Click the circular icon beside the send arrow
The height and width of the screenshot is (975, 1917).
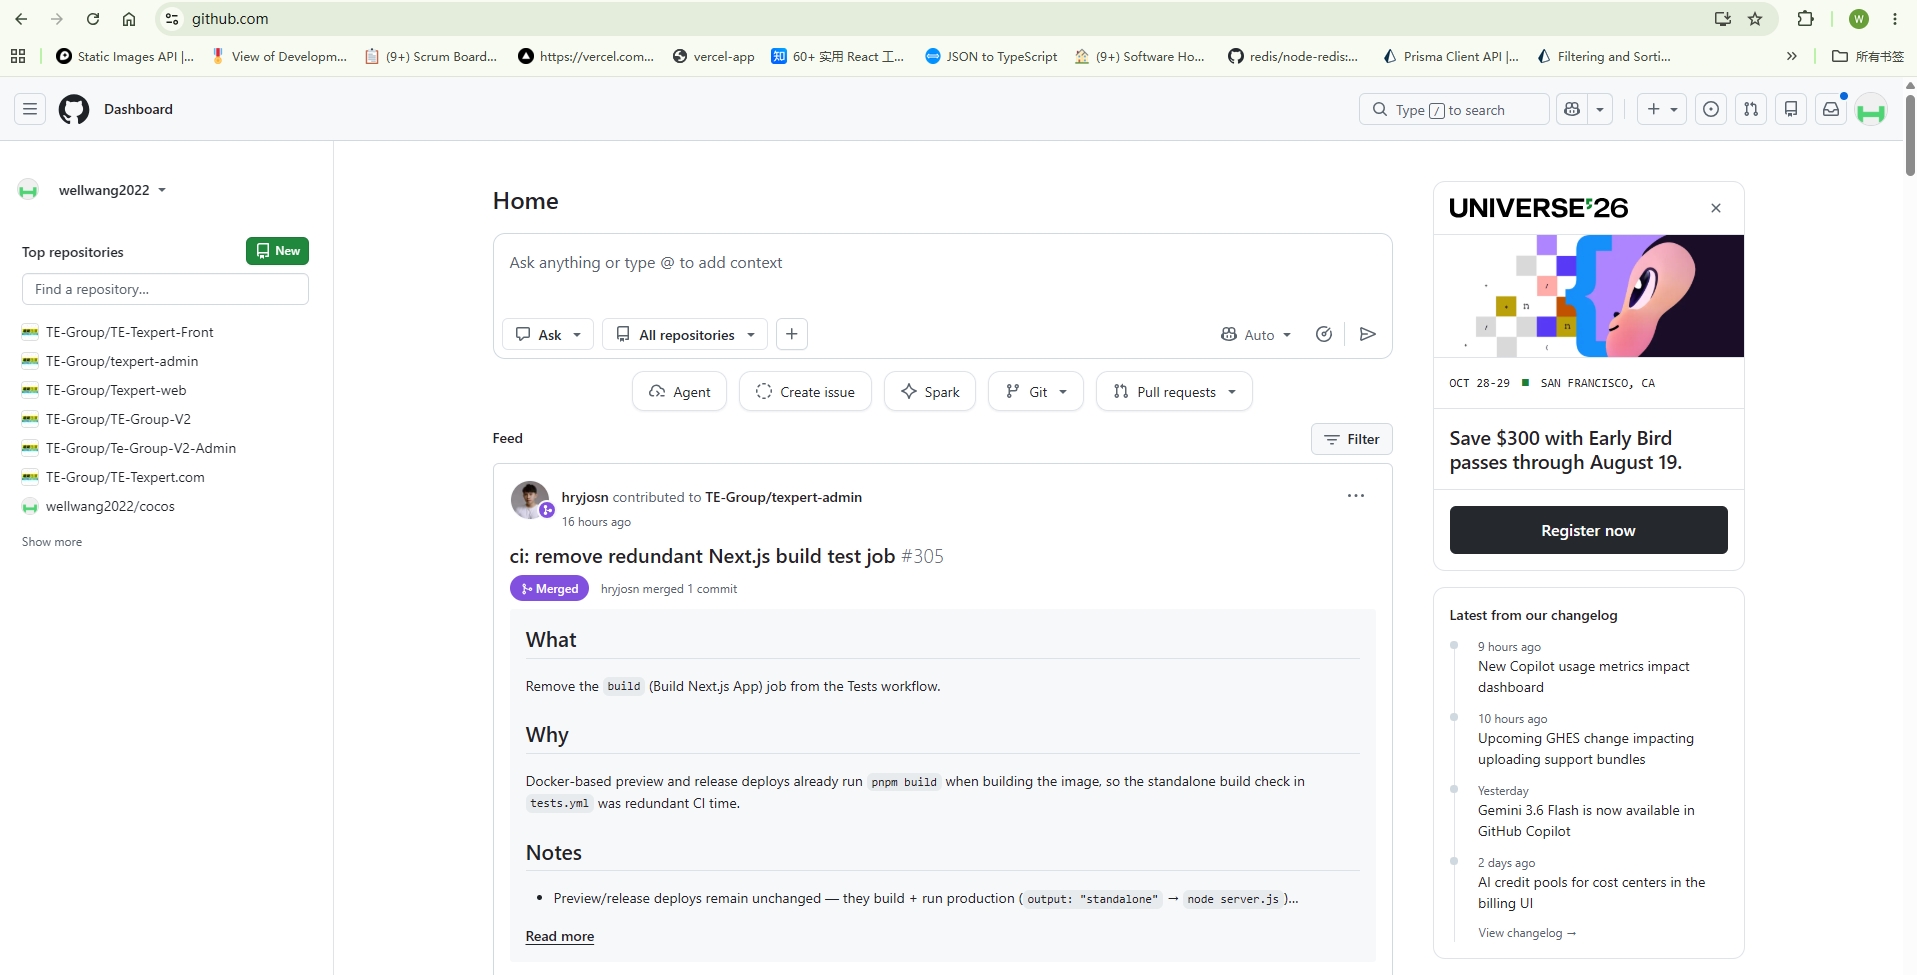pyautogui.click(x=1324, y=334)
